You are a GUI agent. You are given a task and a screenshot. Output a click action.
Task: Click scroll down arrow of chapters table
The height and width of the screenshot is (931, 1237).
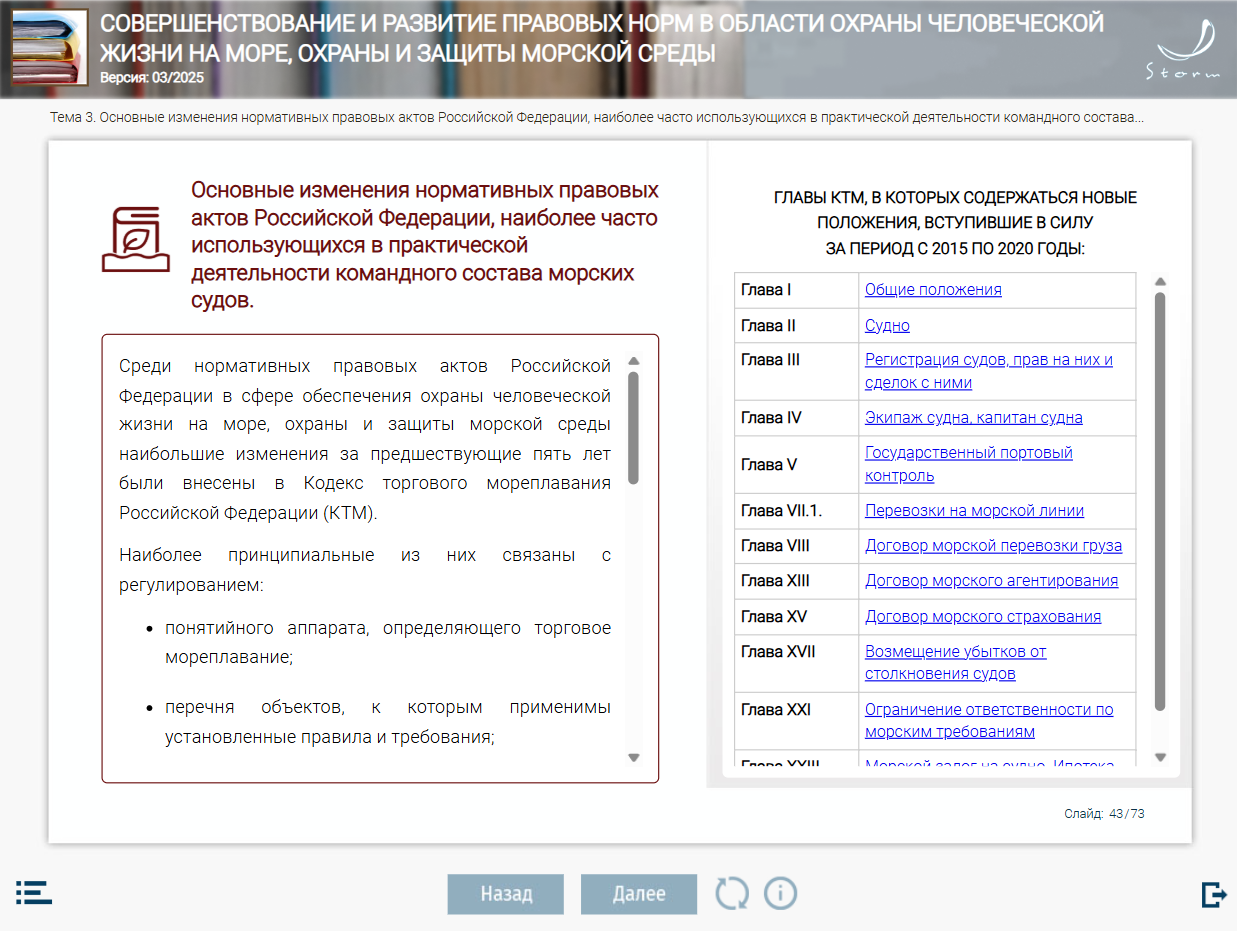coord(1160,758)
